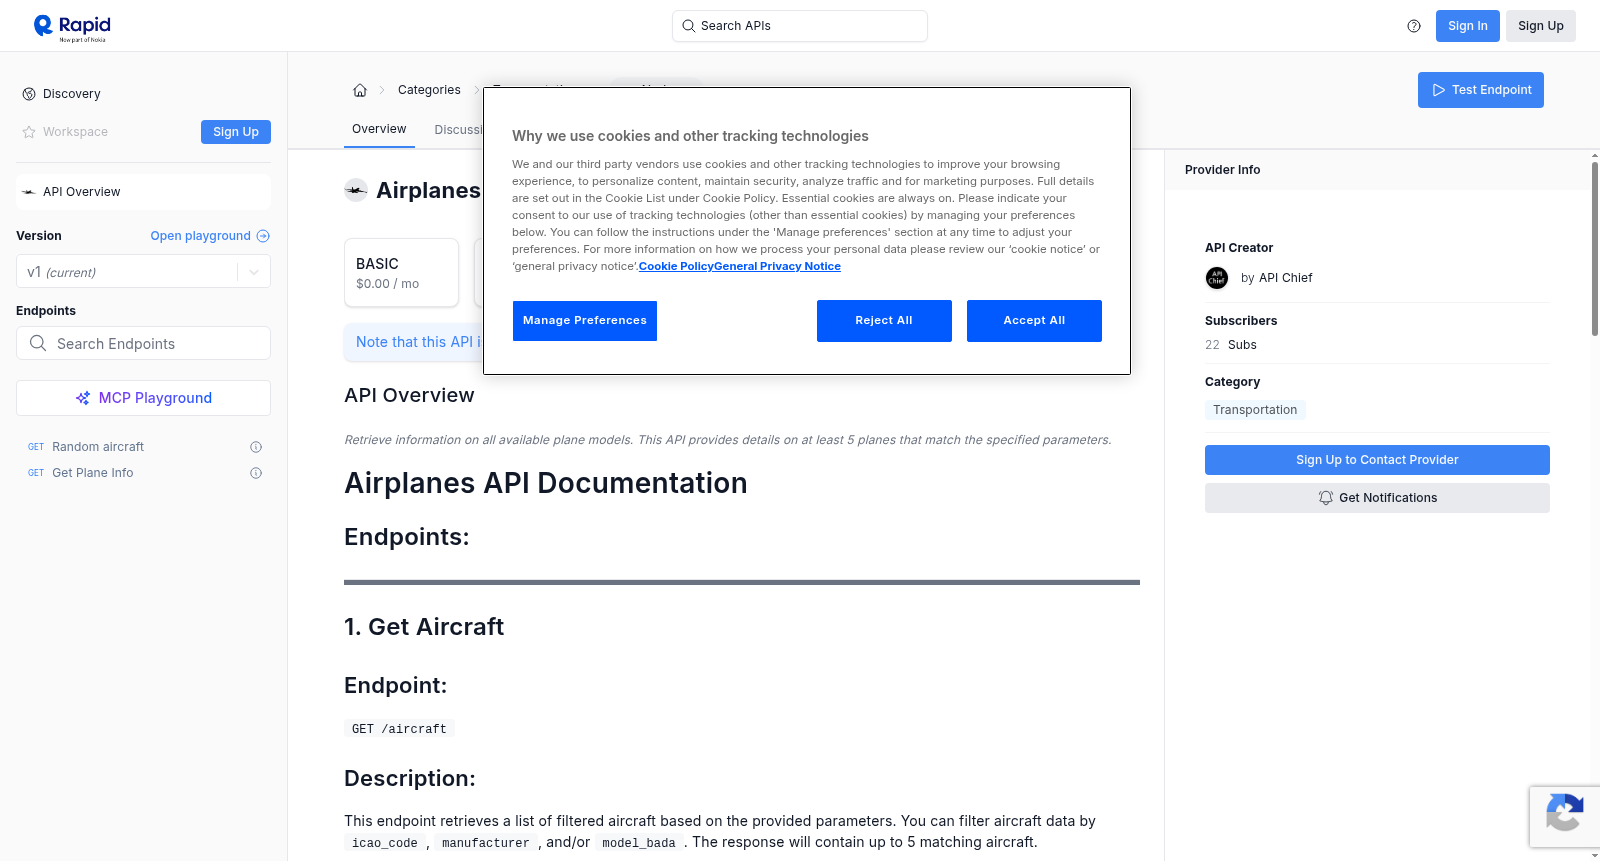The height and width of the screenshot is (861, 1600).
Task: Click the 'model_bada' code text
Action: point(639,843)
